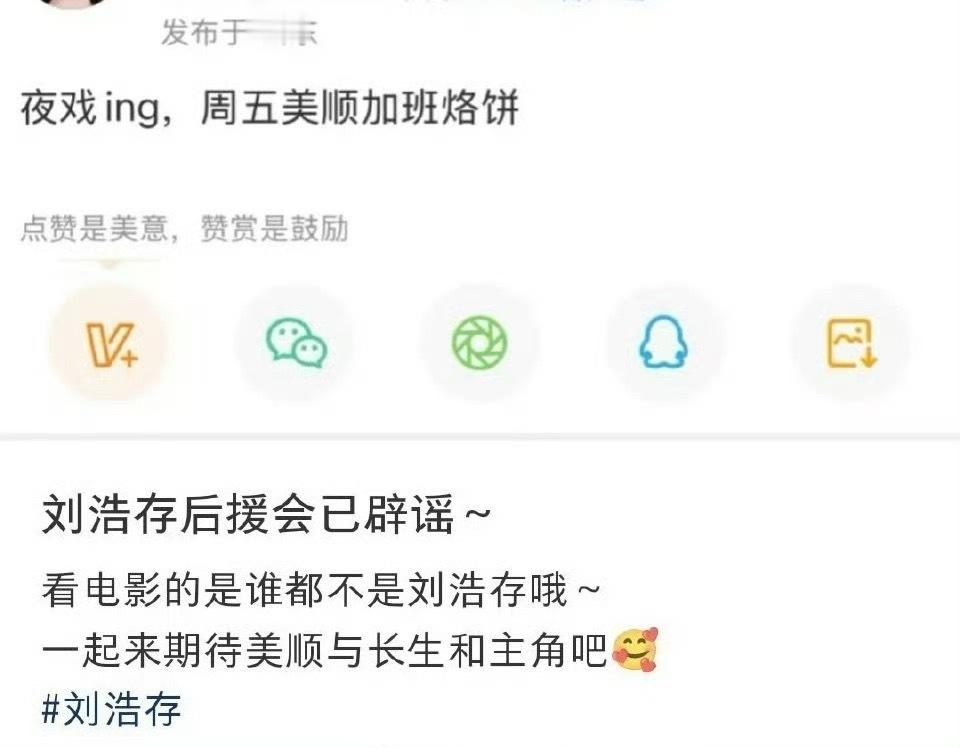
Task: Click the hugging face emoji
Action: tap(635, 649)
